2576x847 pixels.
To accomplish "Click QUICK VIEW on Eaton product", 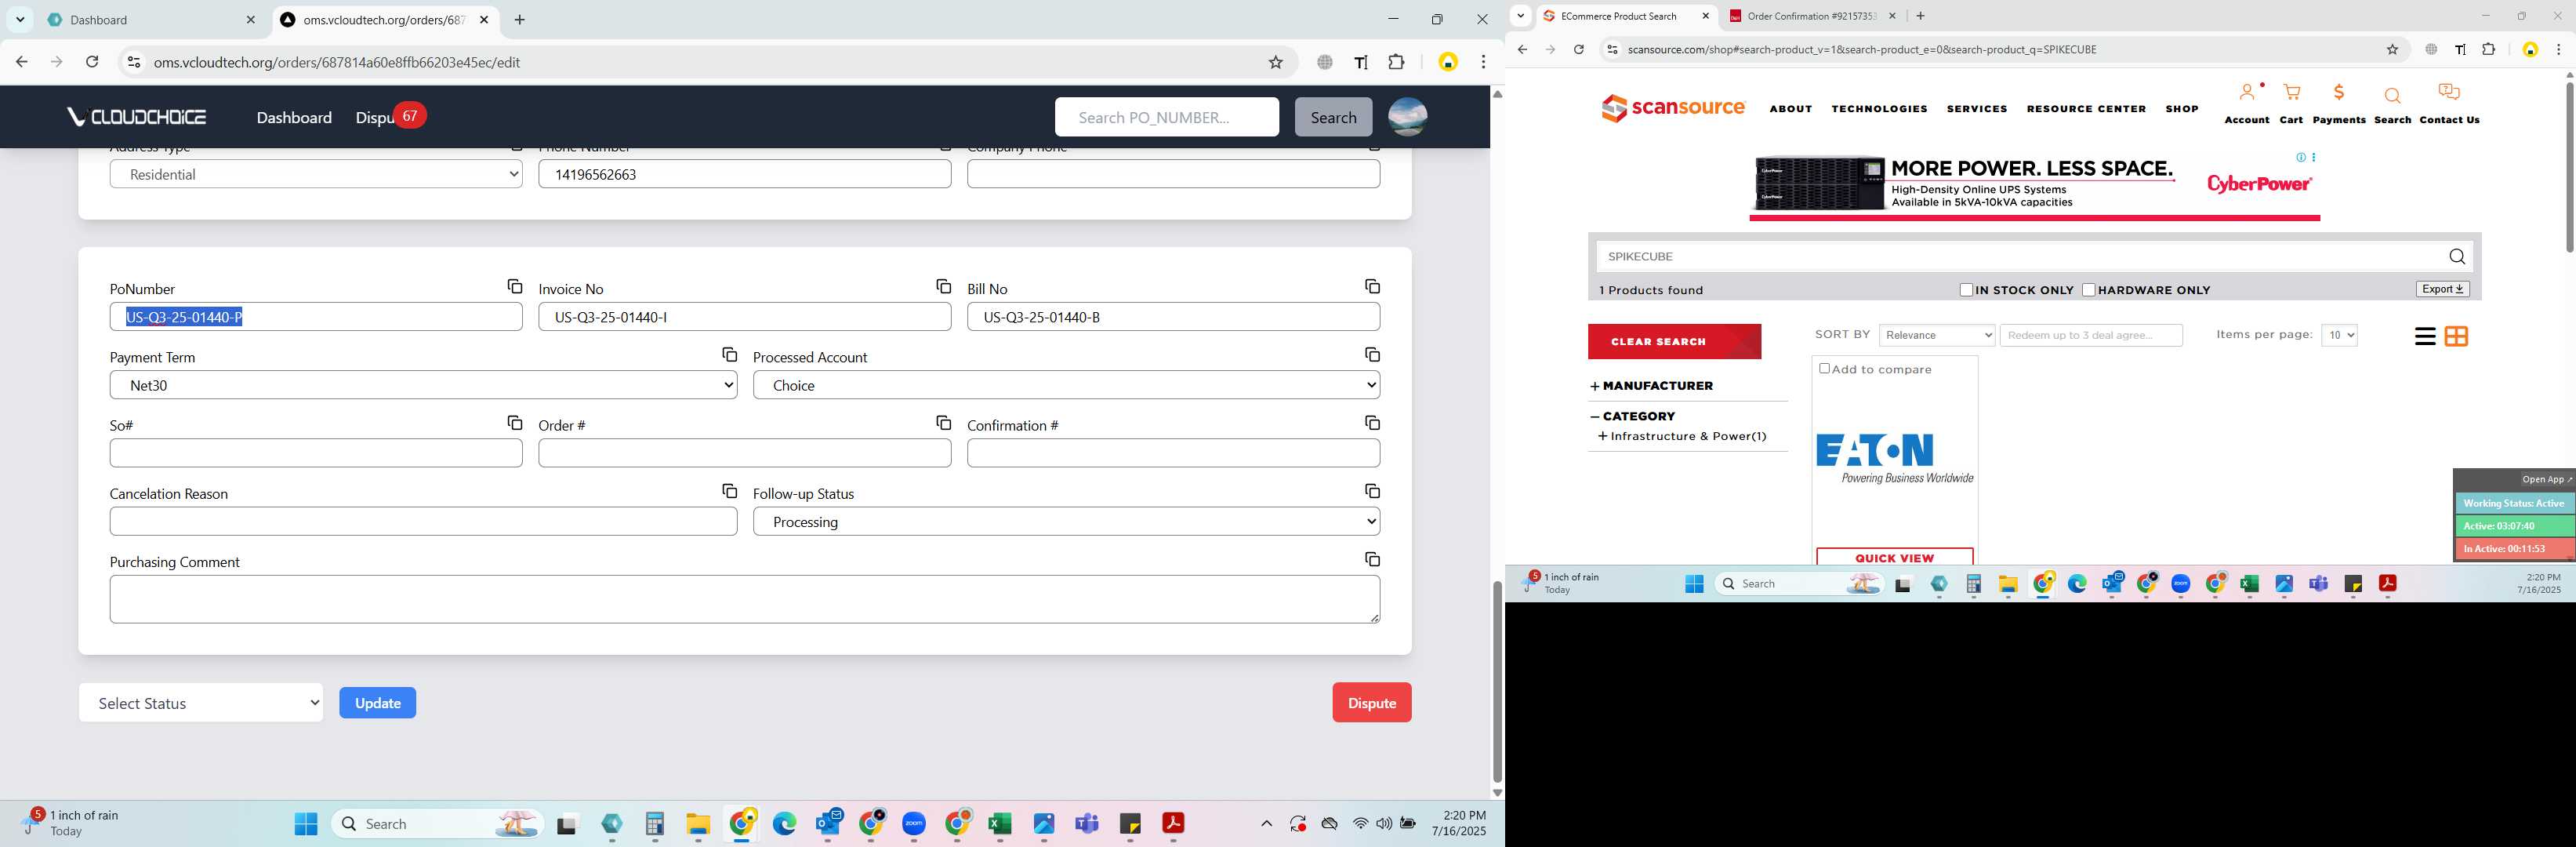I will tap(1894, 557).
